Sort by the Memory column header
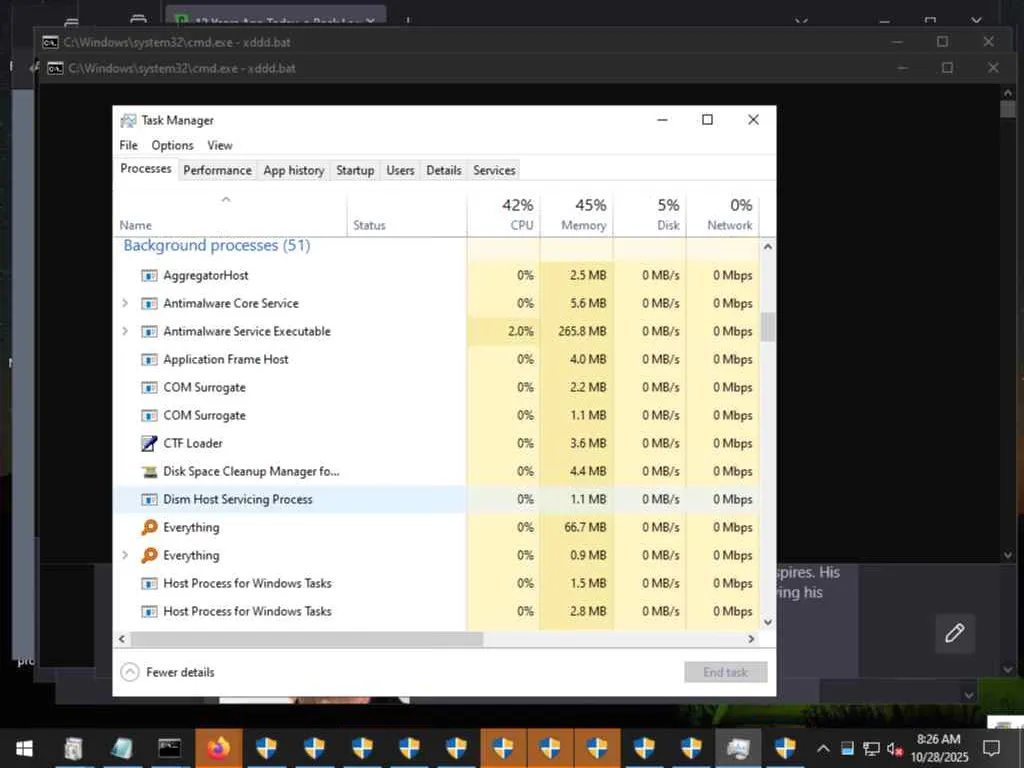Viewport: 1024px width, 768px height. tap(577, 214)
